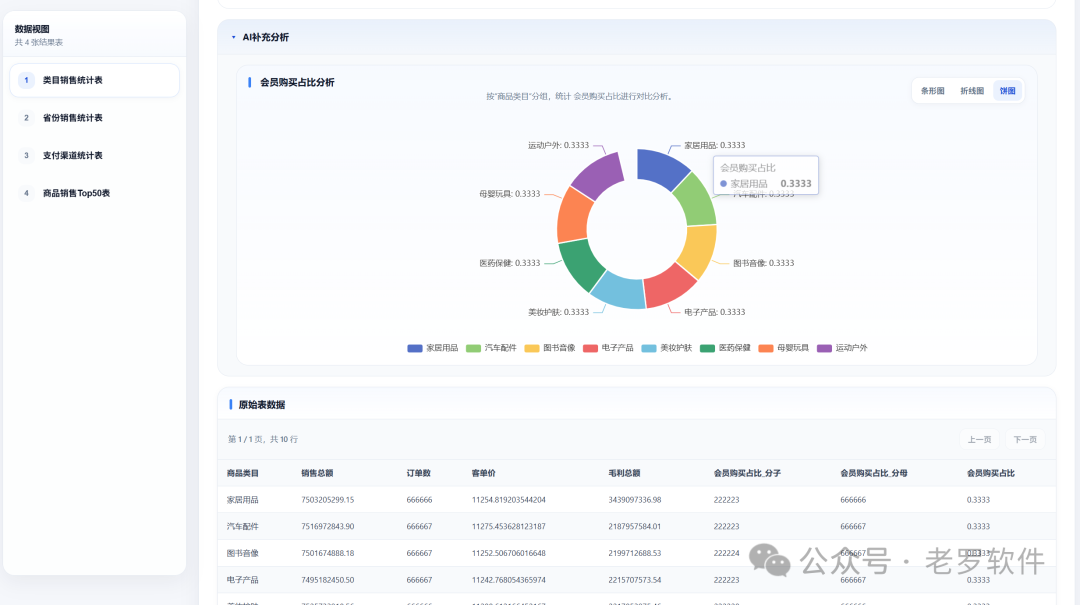Click the 电子产品 table row cell
This screenshot has height=605, width=1080.
tap(242, 580)
